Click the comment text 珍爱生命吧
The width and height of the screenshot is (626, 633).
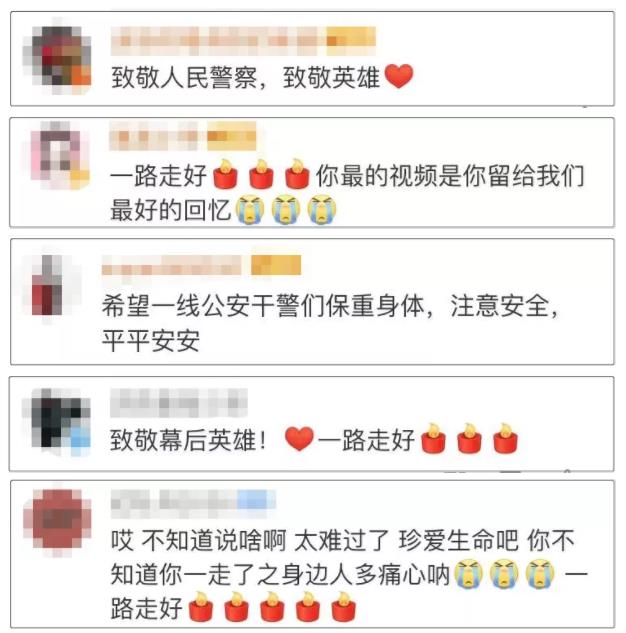click(459, 541)
